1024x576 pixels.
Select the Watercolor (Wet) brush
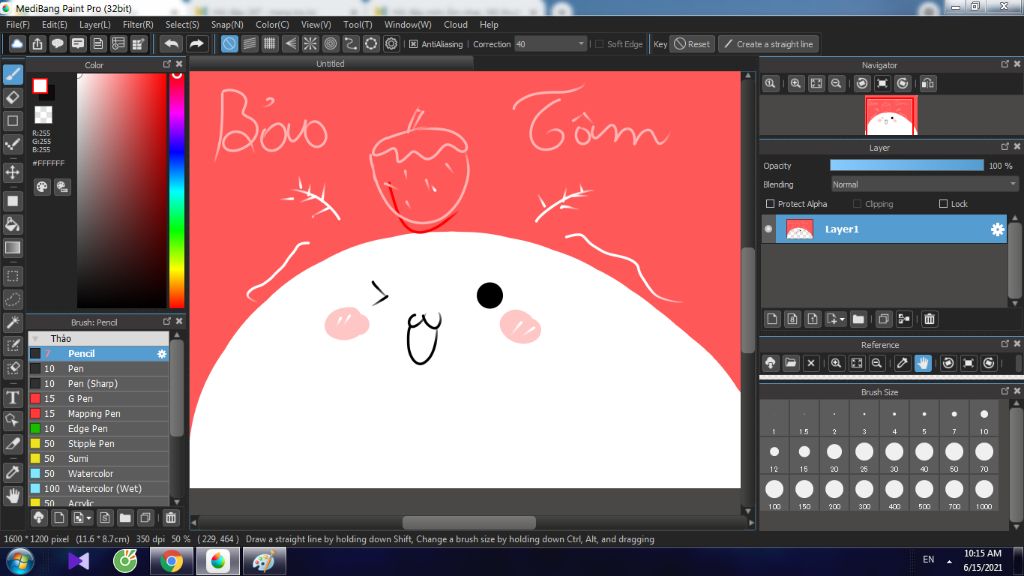[99, 488]
